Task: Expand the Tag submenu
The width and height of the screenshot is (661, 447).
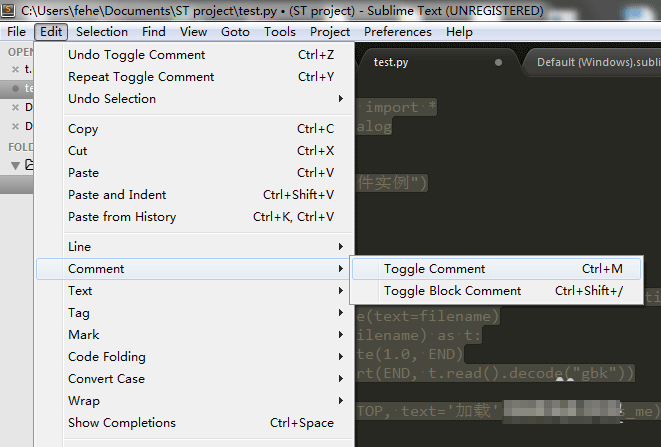Action: coord(194,312)
